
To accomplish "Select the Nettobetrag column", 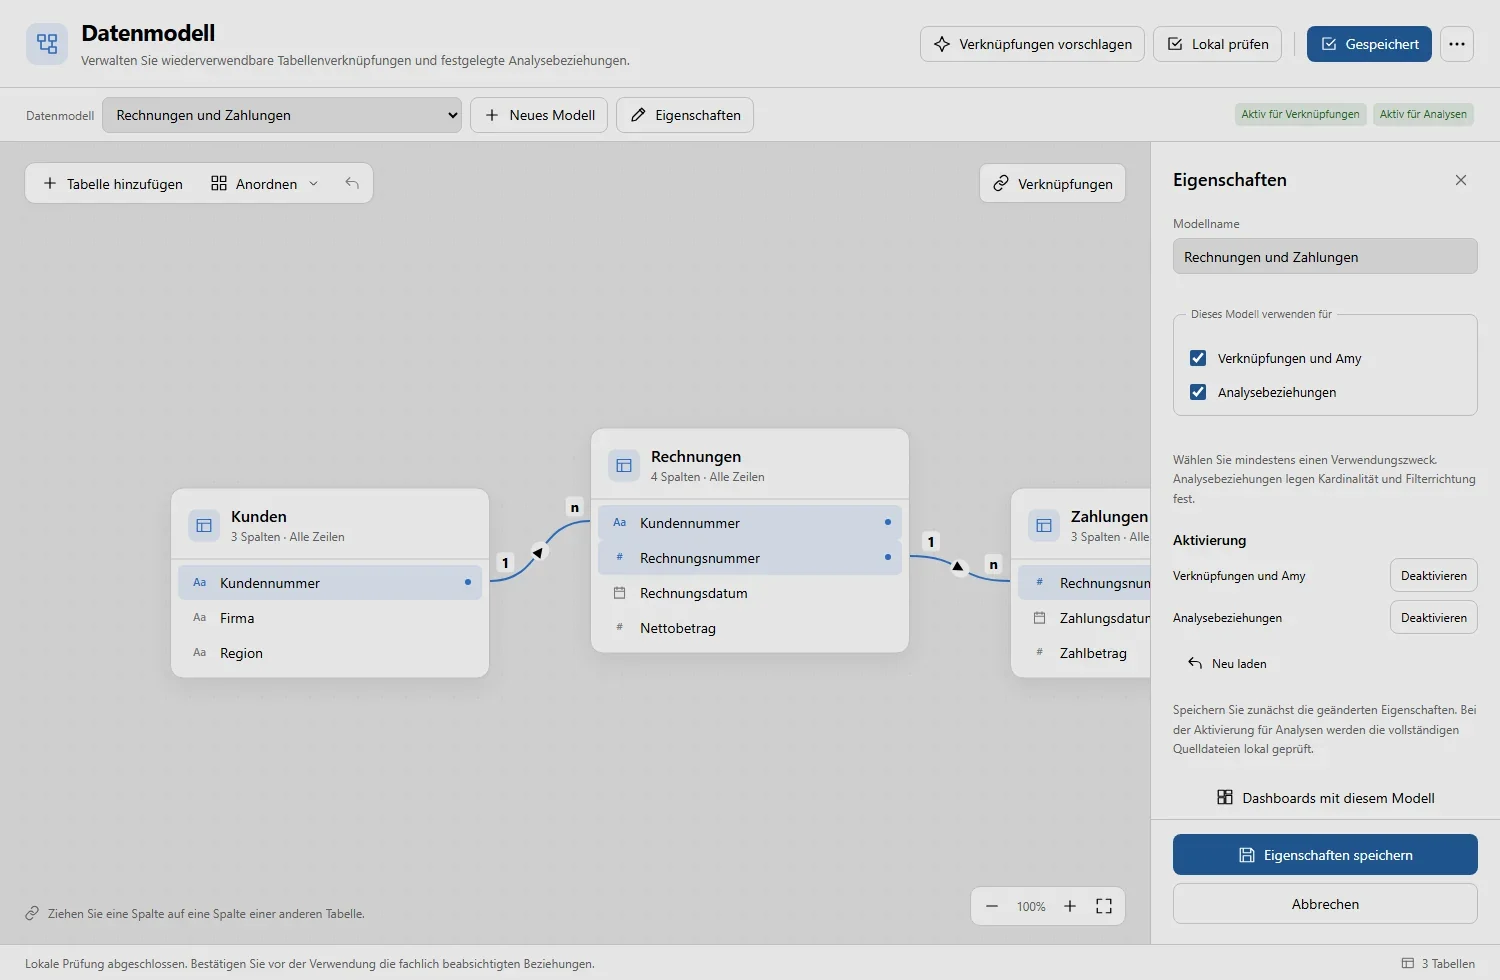I will (750, 628).
